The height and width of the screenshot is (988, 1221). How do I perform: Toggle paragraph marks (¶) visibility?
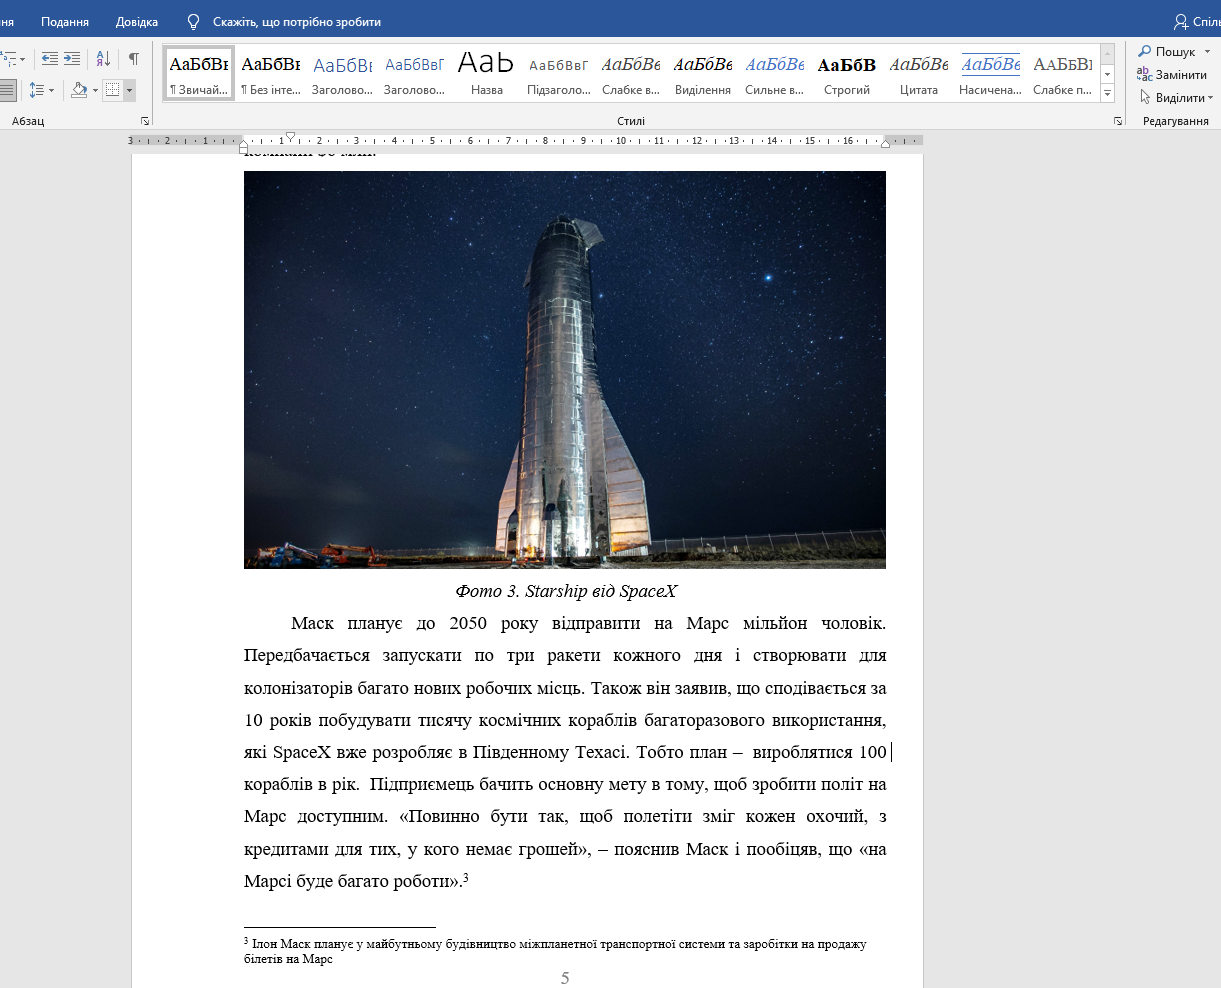[133, 59]
